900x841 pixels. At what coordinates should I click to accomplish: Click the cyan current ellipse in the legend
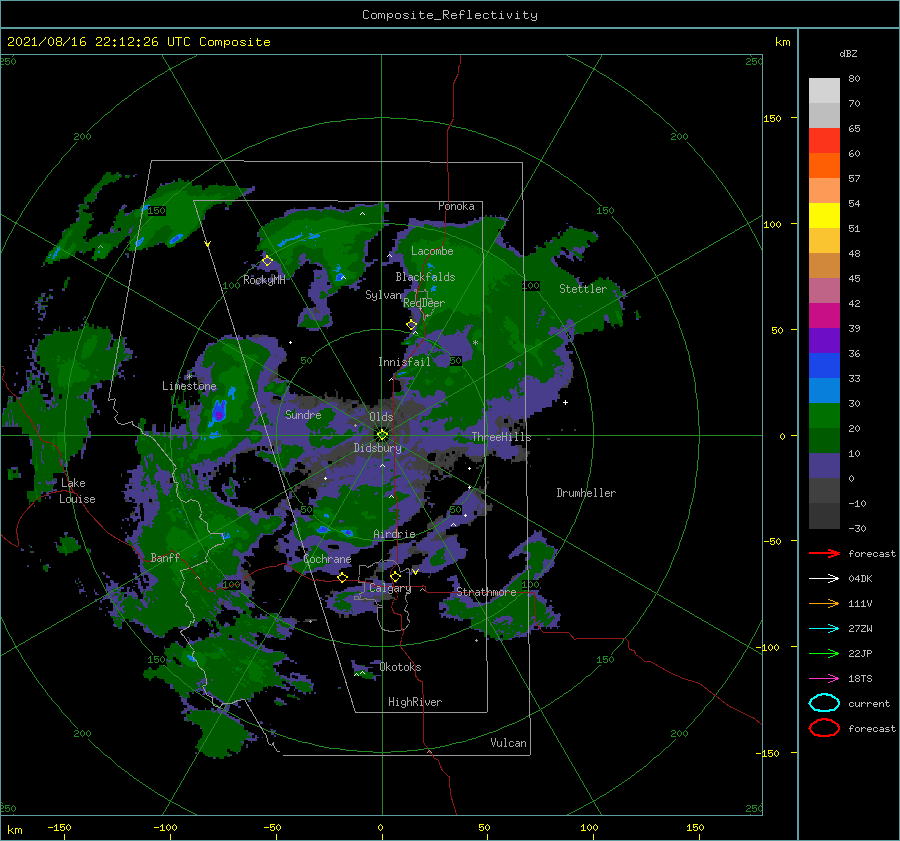824,703
